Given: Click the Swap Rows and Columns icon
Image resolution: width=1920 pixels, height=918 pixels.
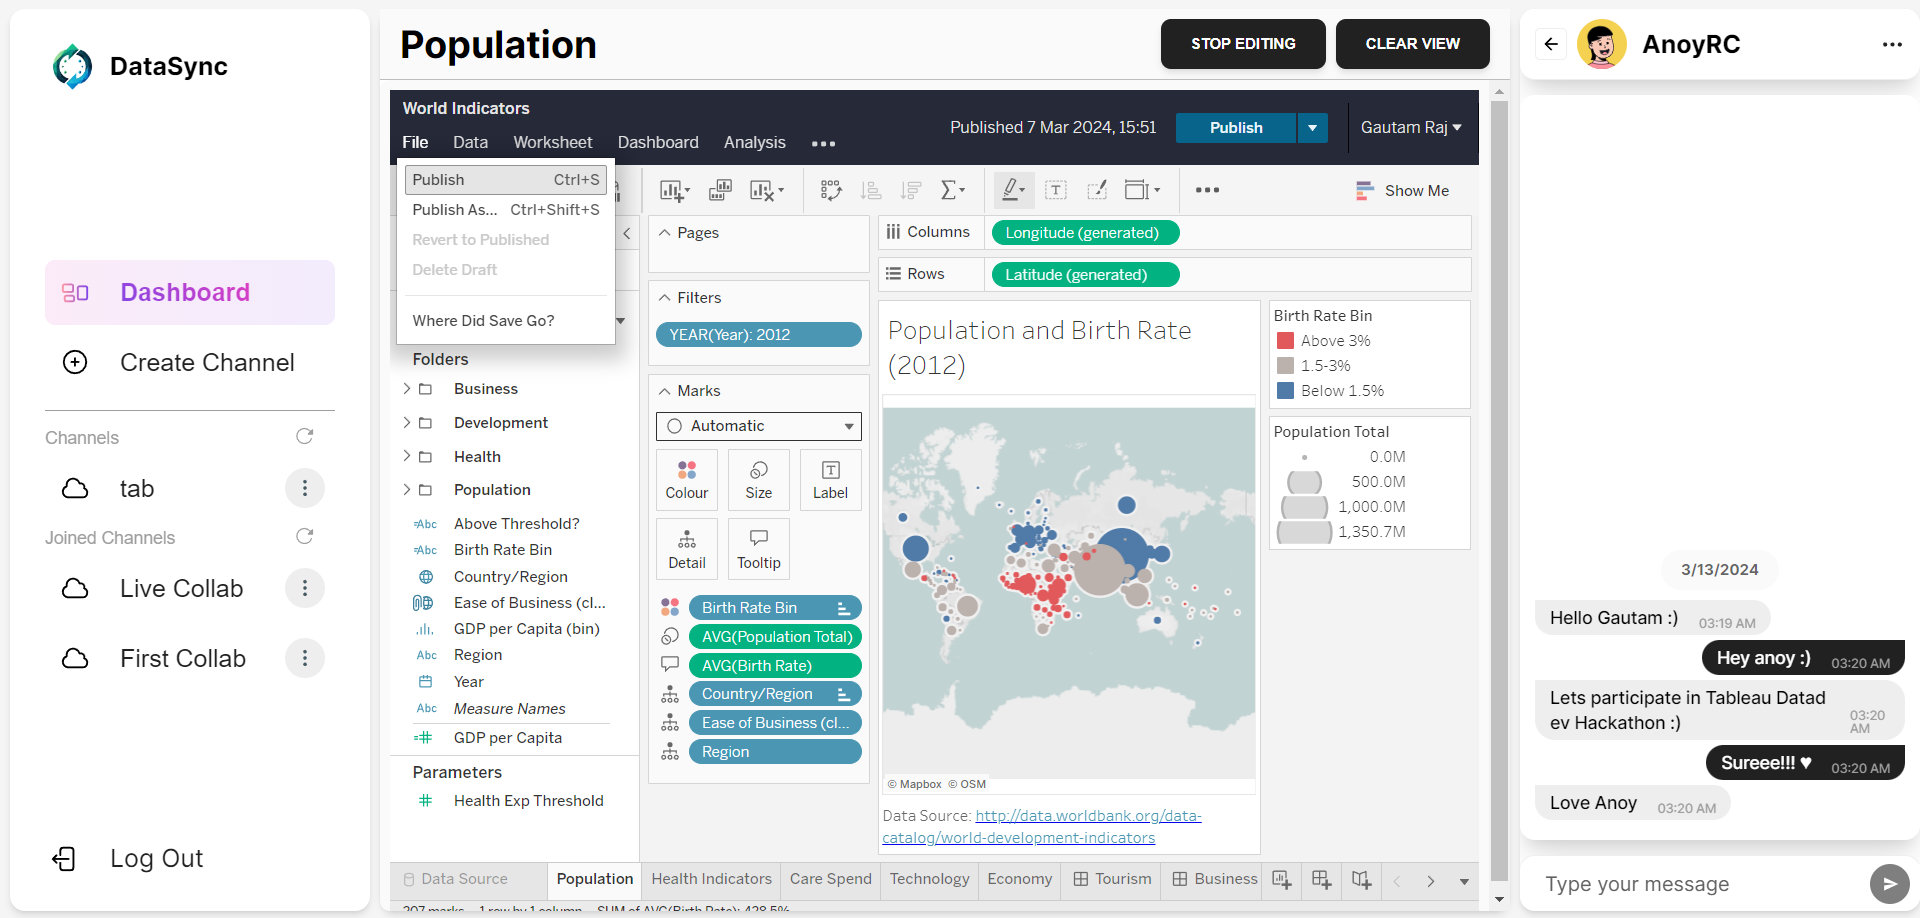Looking at the screenshot, I should point(831,190).
